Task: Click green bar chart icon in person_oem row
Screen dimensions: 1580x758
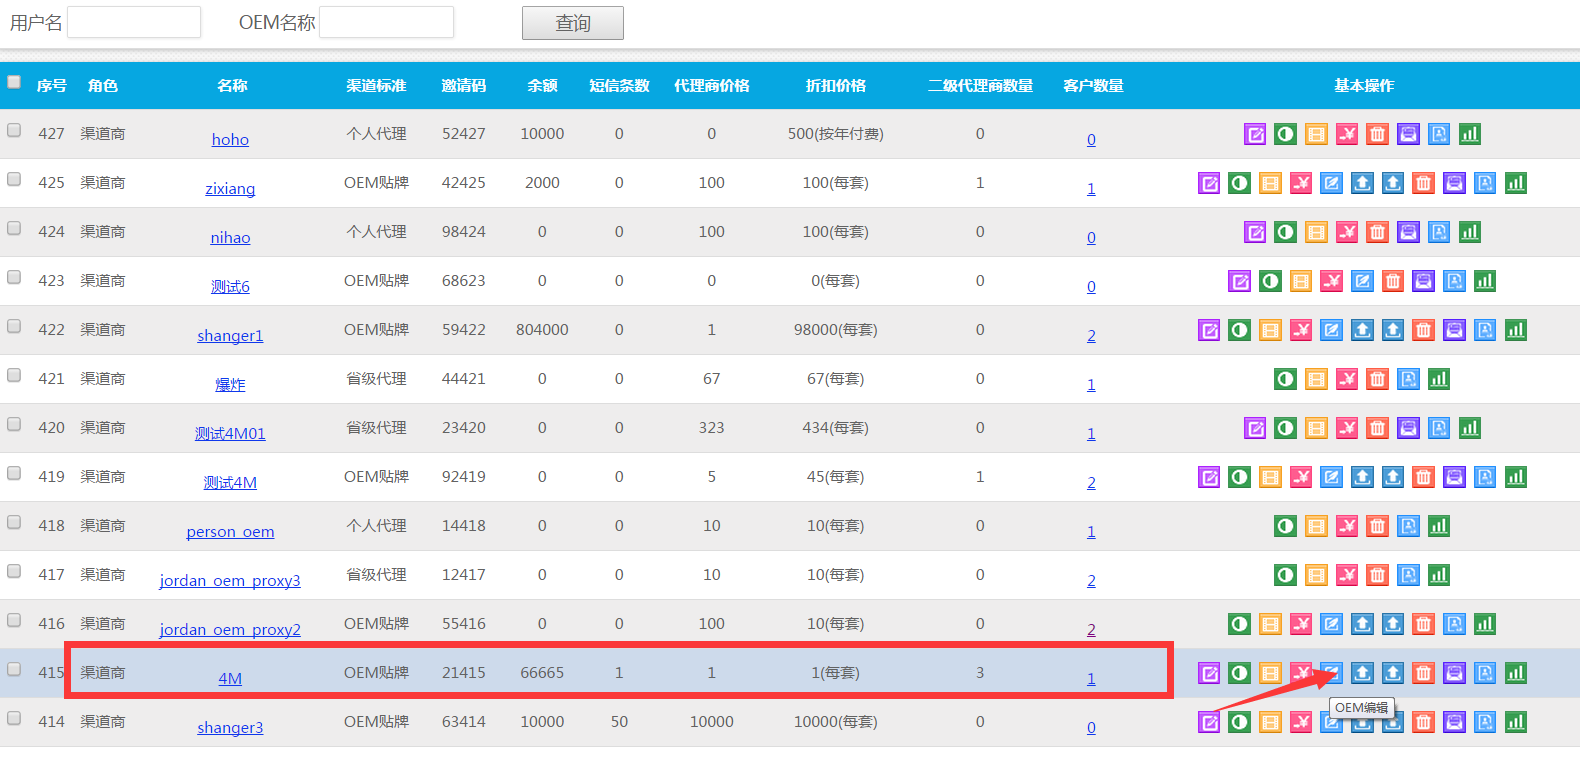Action: [x=1439, y=526]
